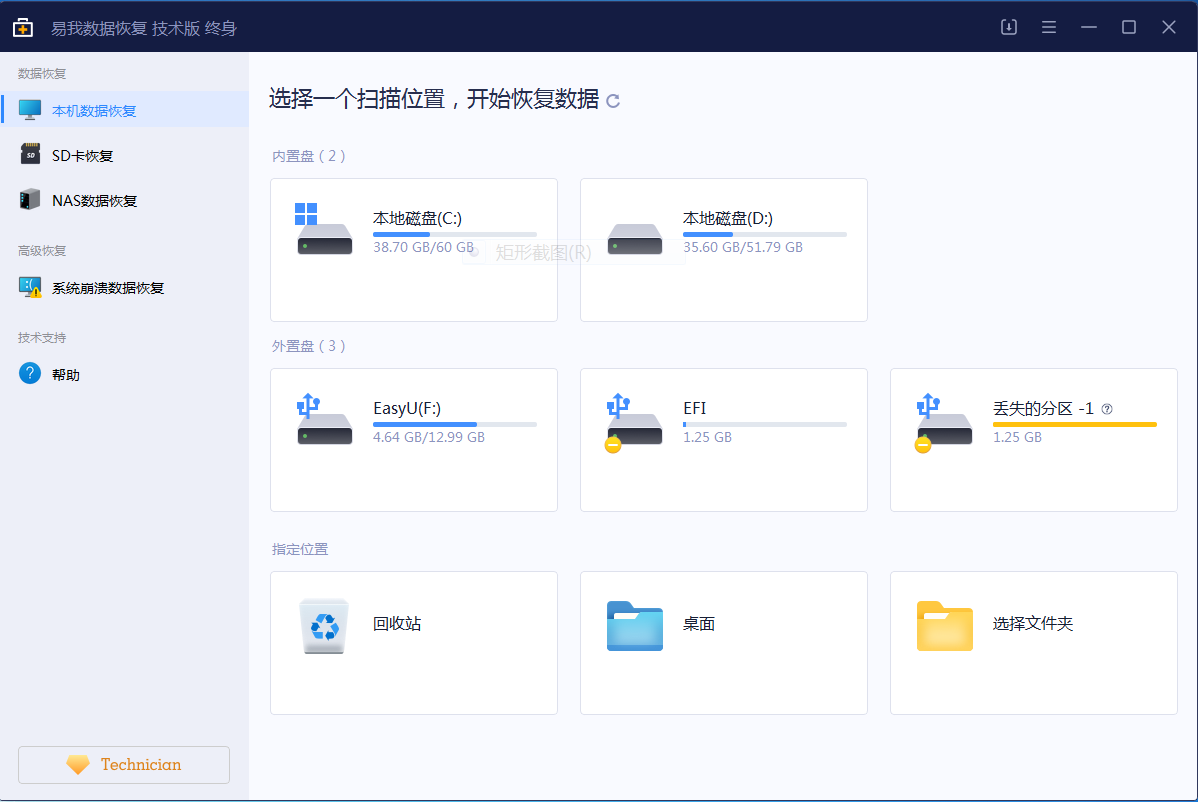Close the data recovery window

[1168, 27]
